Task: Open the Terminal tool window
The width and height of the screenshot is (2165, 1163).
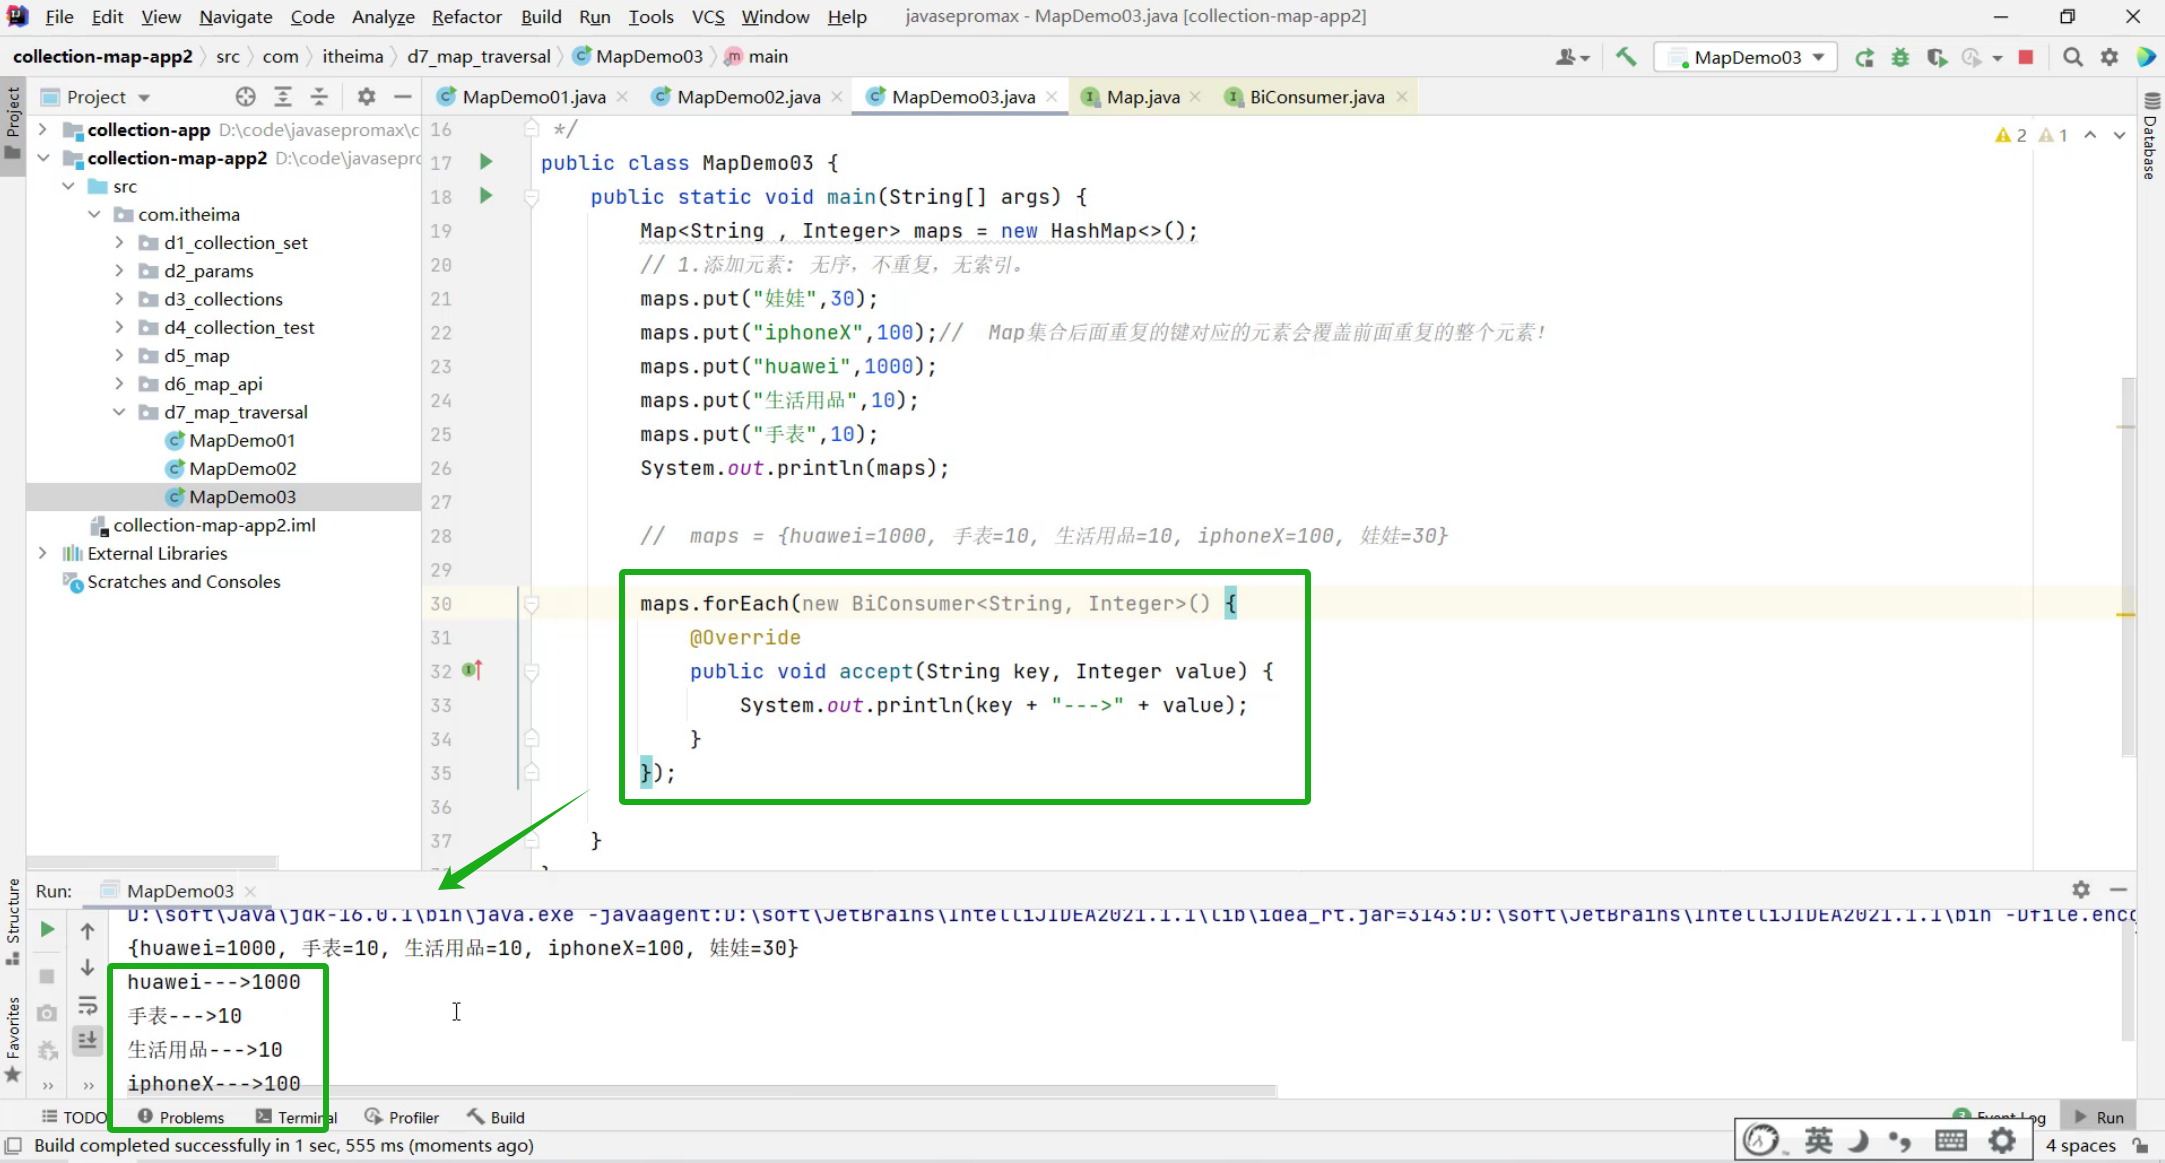Action: [x=297, y=1117]
